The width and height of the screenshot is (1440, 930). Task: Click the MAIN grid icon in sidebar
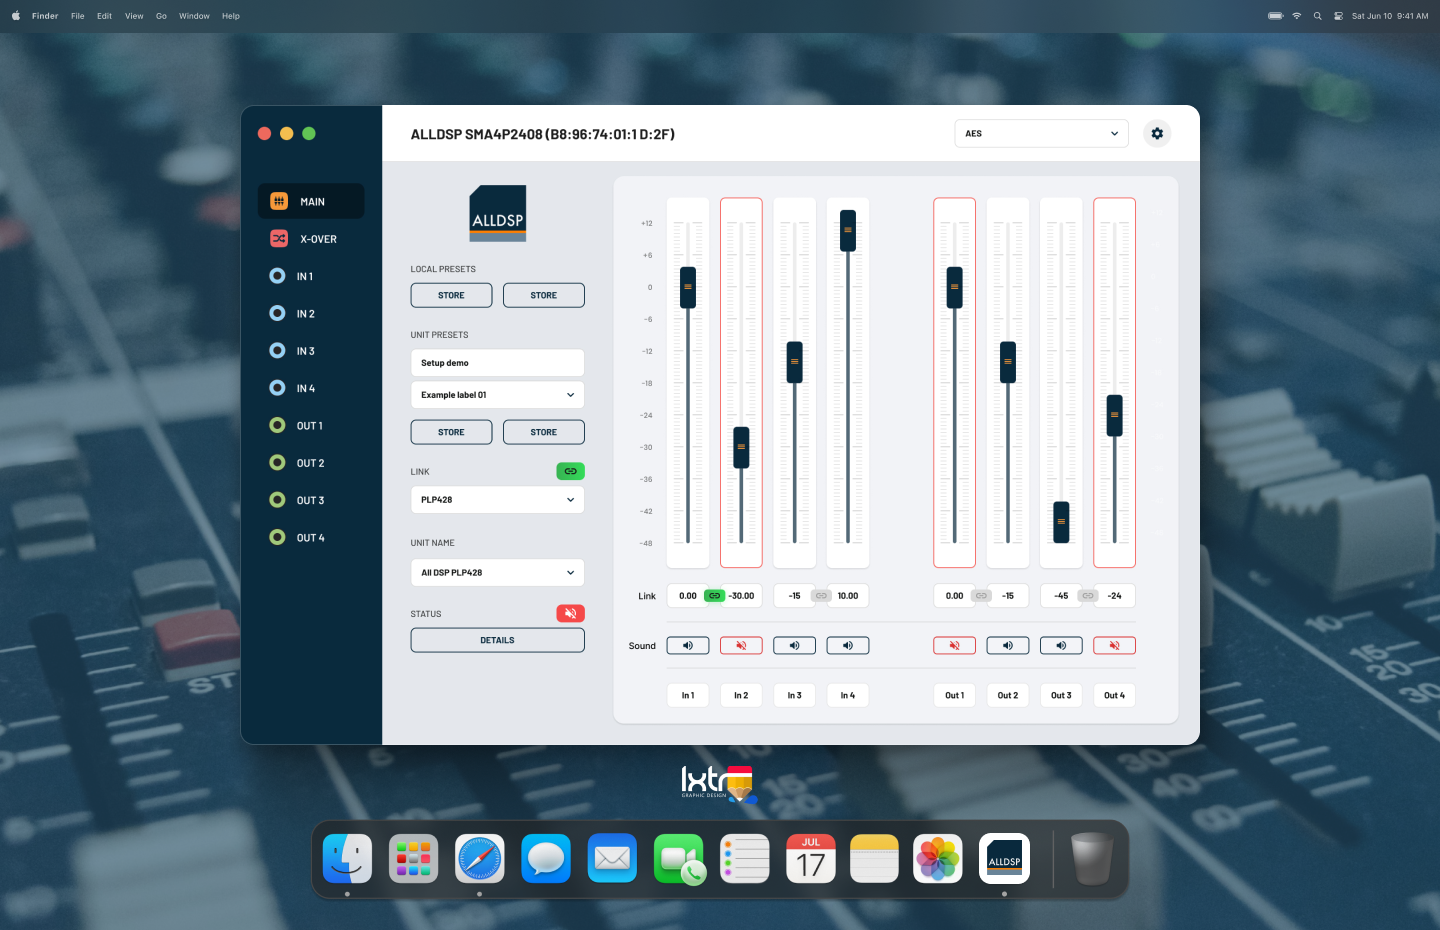(x=279, y=201)
